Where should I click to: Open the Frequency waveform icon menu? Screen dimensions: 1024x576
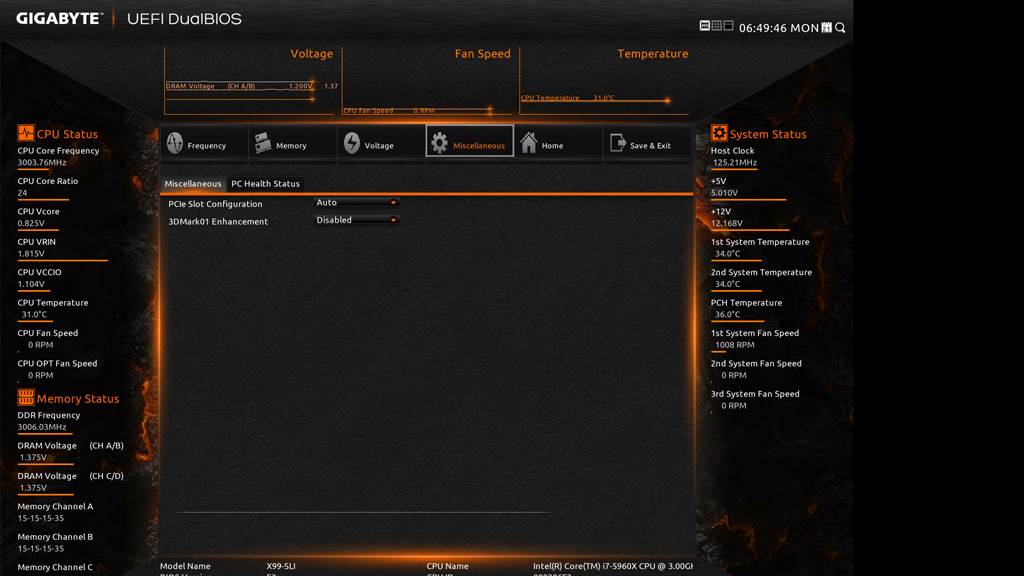point(175,144)
